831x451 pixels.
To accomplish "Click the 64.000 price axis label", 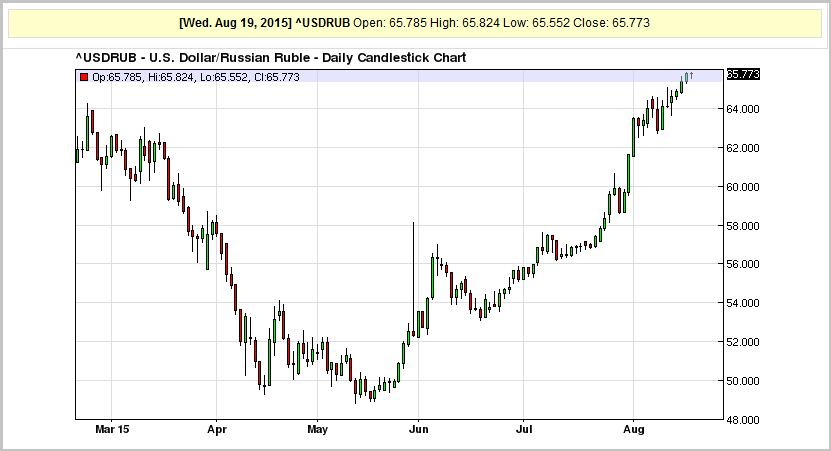I will [742, 109].
